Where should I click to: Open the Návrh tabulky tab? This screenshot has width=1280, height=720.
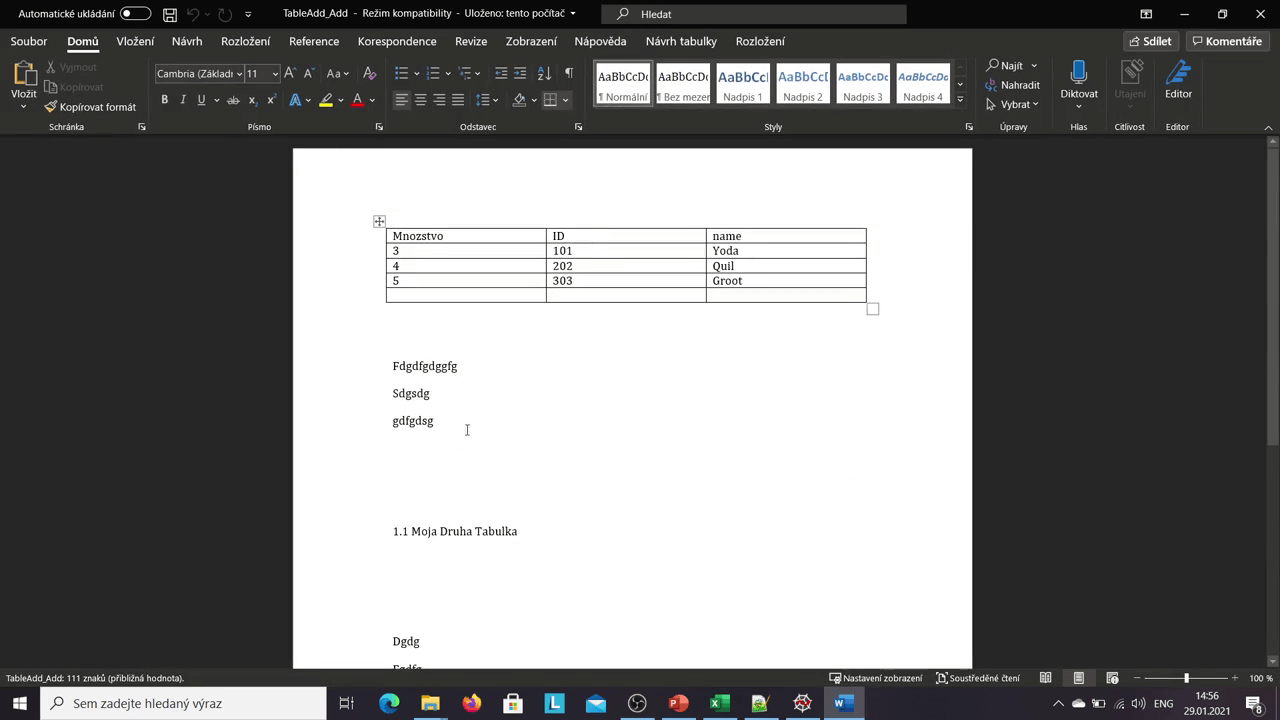pyautogui.click(x=681, y=41)
